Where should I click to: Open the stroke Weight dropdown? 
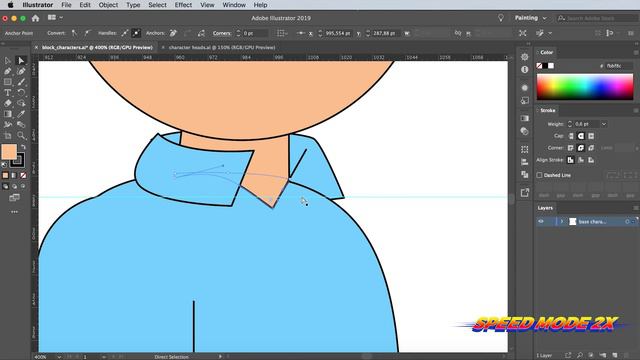click(x=604, y=124)
